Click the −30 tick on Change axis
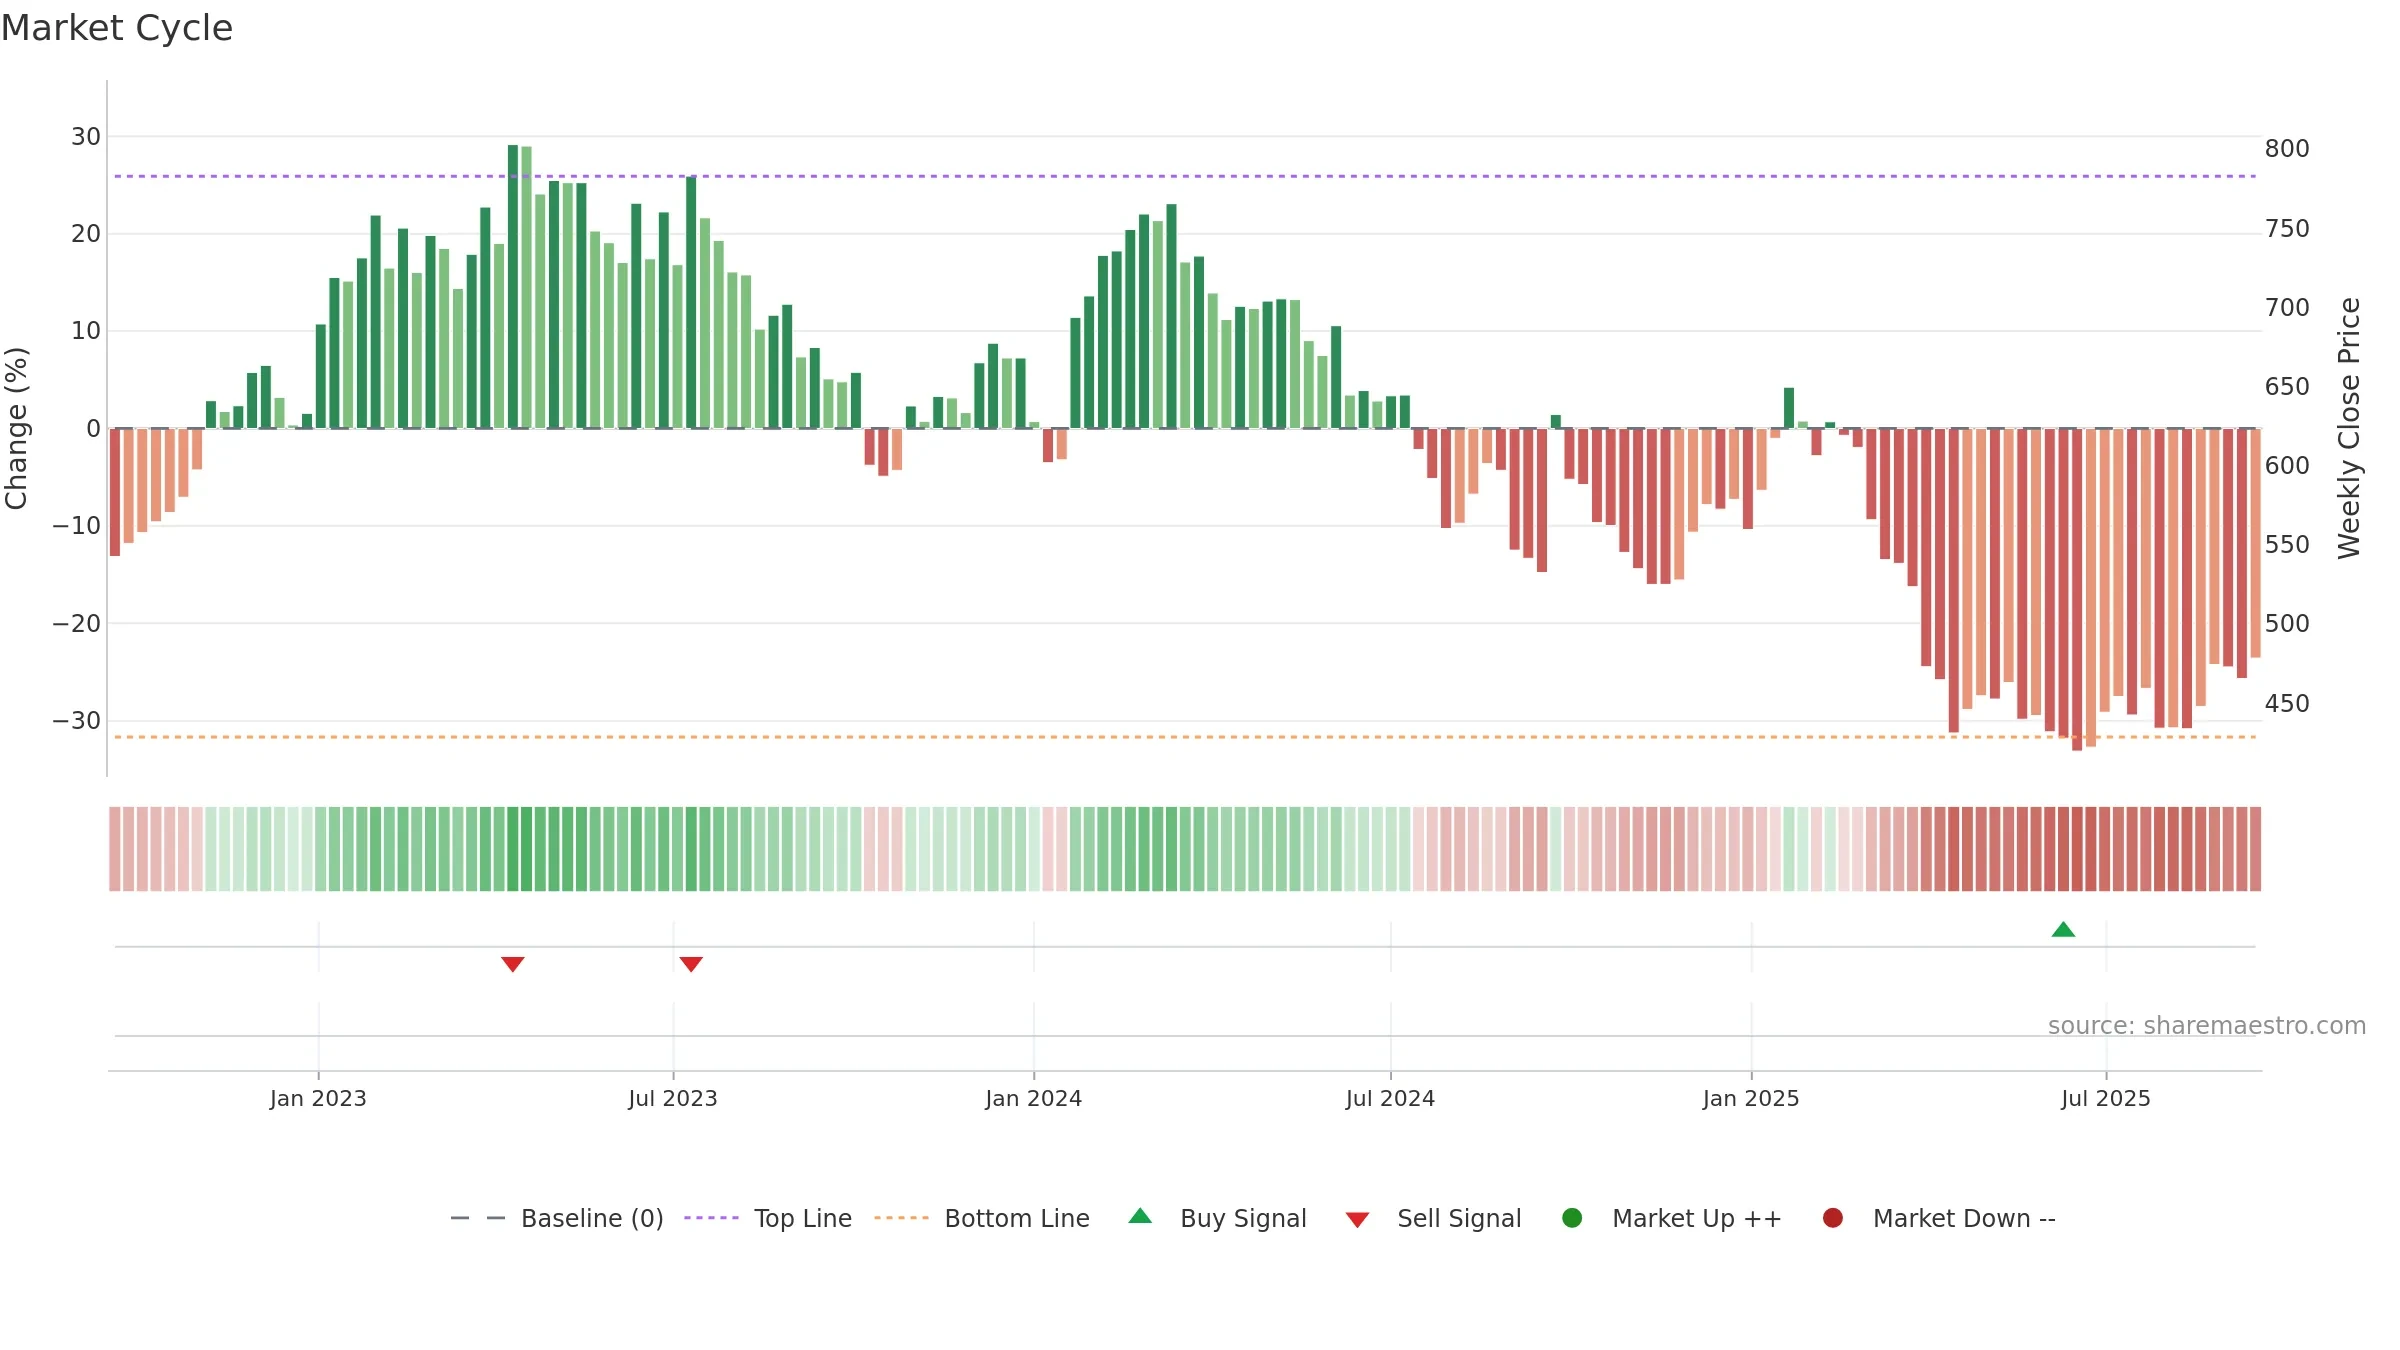This screenshot has height=1350, width=2400. pyautogui.click(x=77, y=721)
